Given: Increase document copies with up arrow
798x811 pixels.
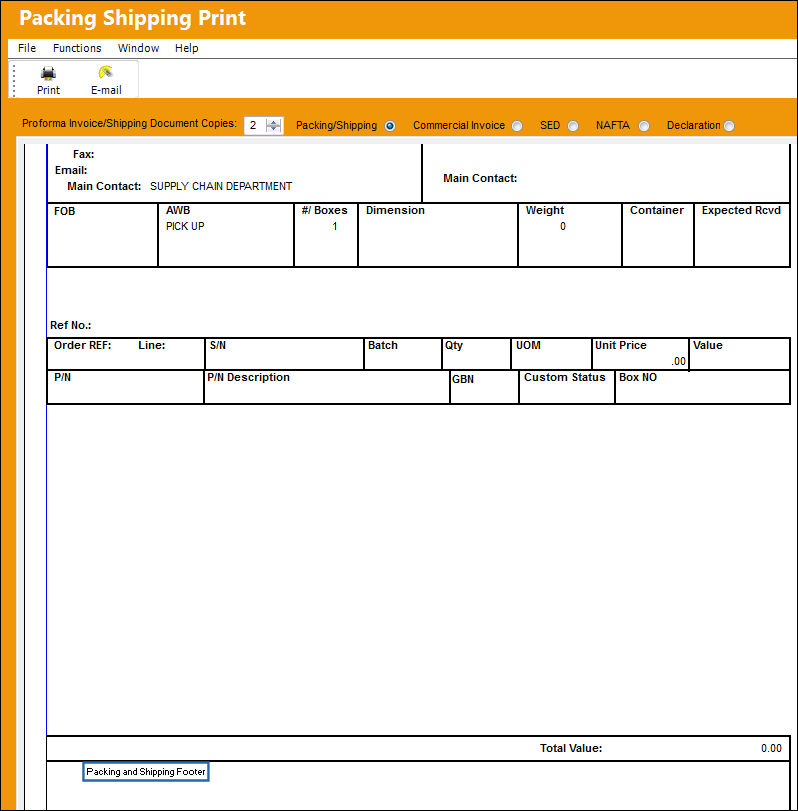Looking at the screenshot, I should tap(274, 122).
